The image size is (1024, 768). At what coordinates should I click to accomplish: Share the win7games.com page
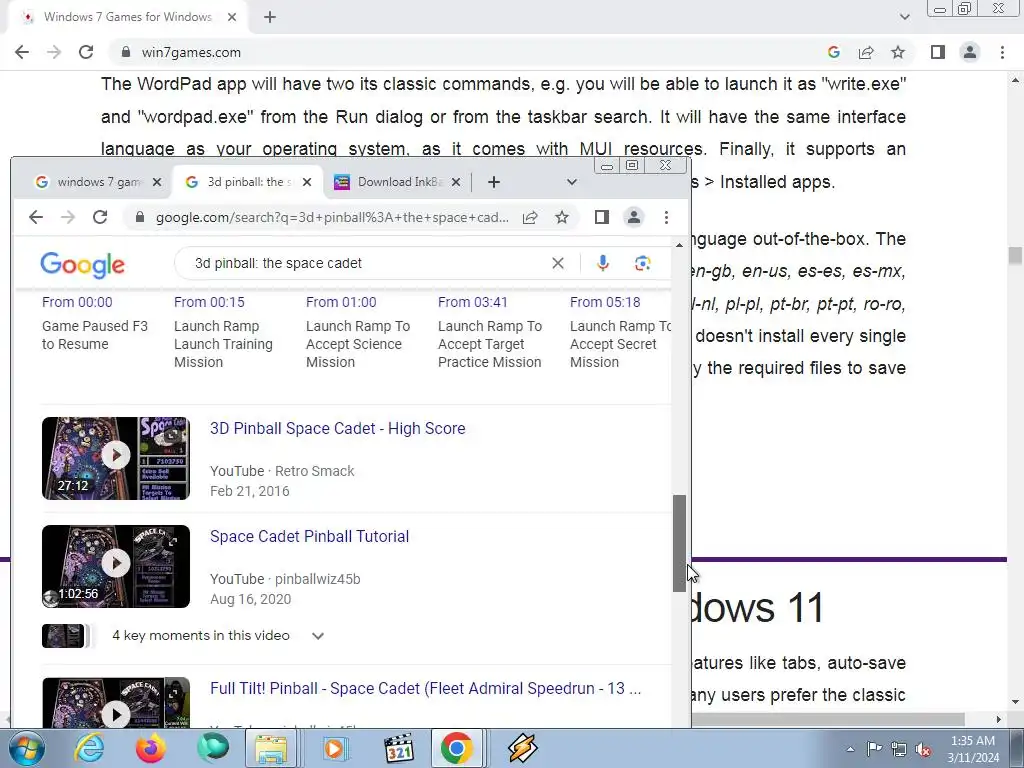(866, 52)
